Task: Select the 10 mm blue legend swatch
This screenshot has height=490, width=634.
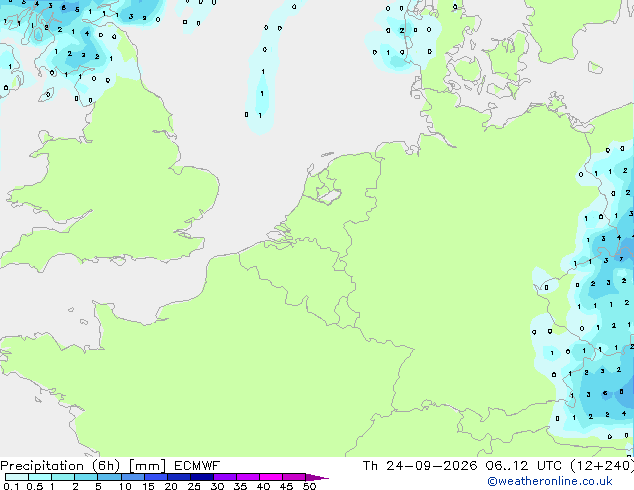Action: [133, 477]
